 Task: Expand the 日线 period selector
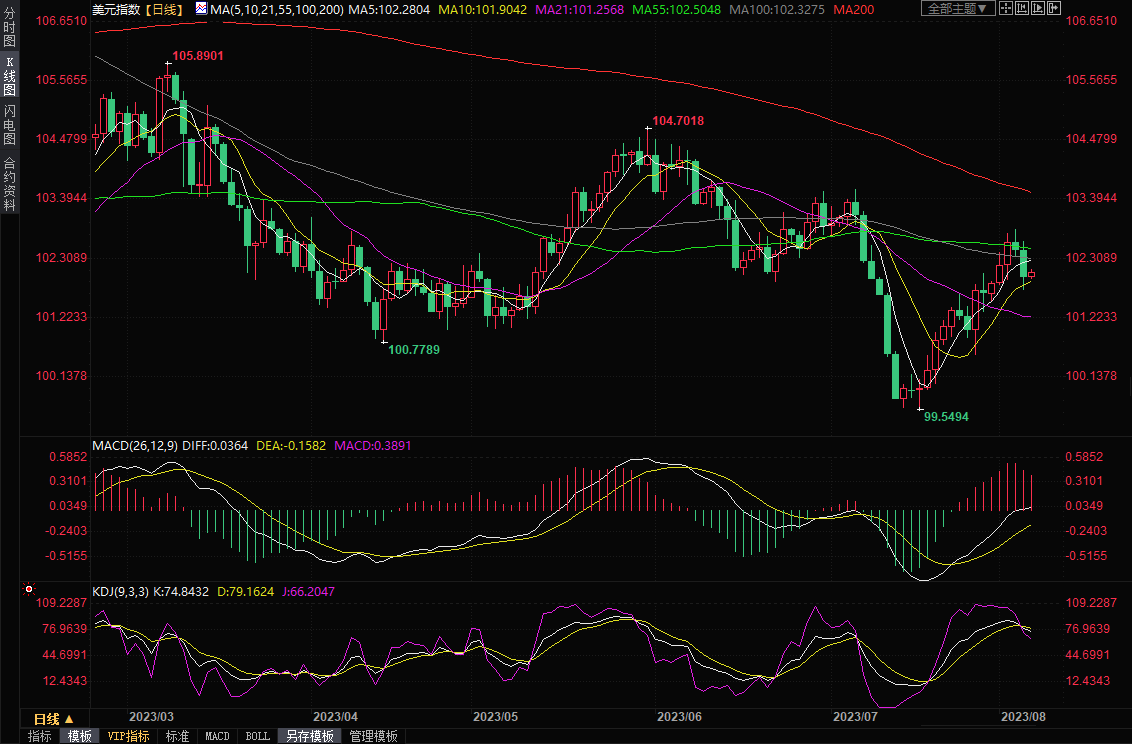[54, 719]
